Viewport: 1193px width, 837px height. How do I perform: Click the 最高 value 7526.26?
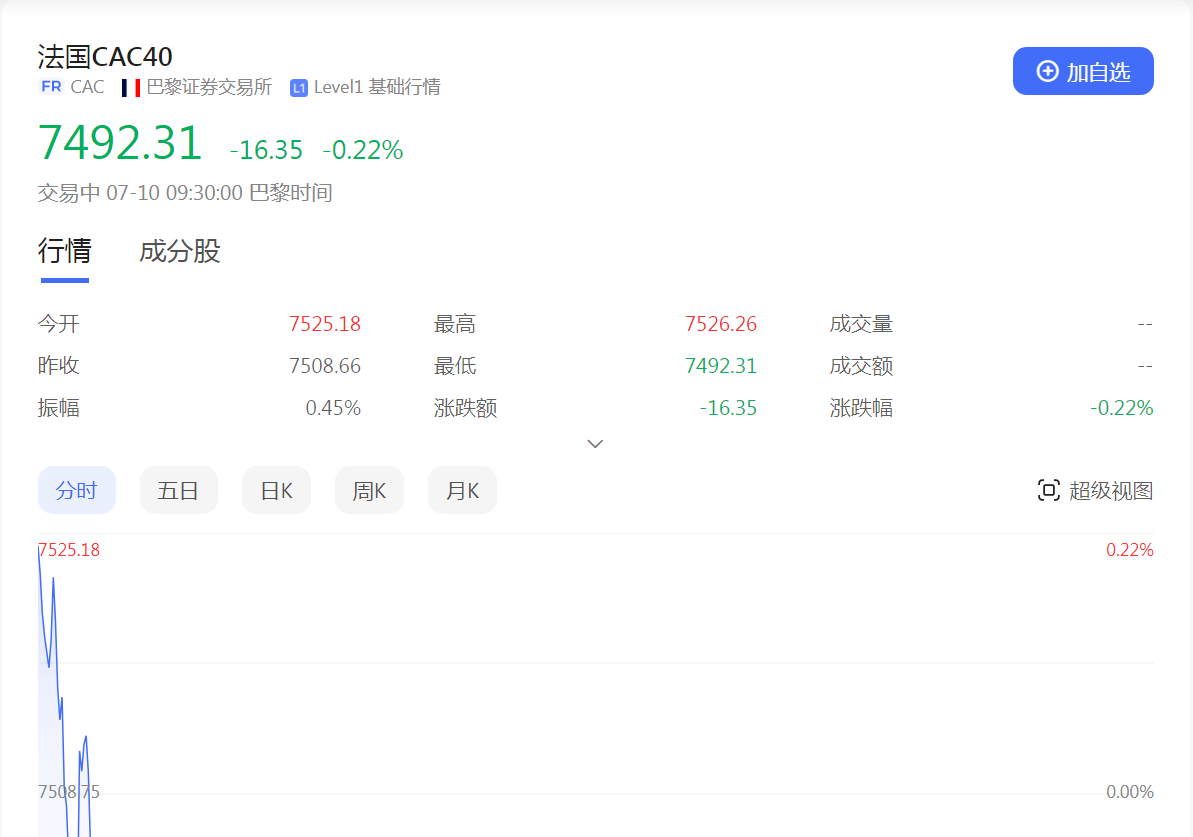720,324
